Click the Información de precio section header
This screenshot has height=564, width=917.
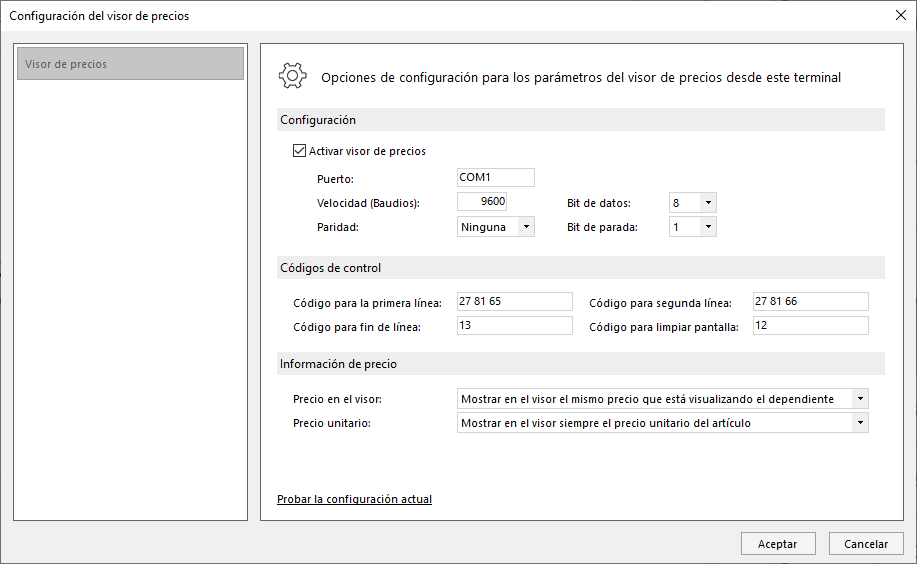581,364
